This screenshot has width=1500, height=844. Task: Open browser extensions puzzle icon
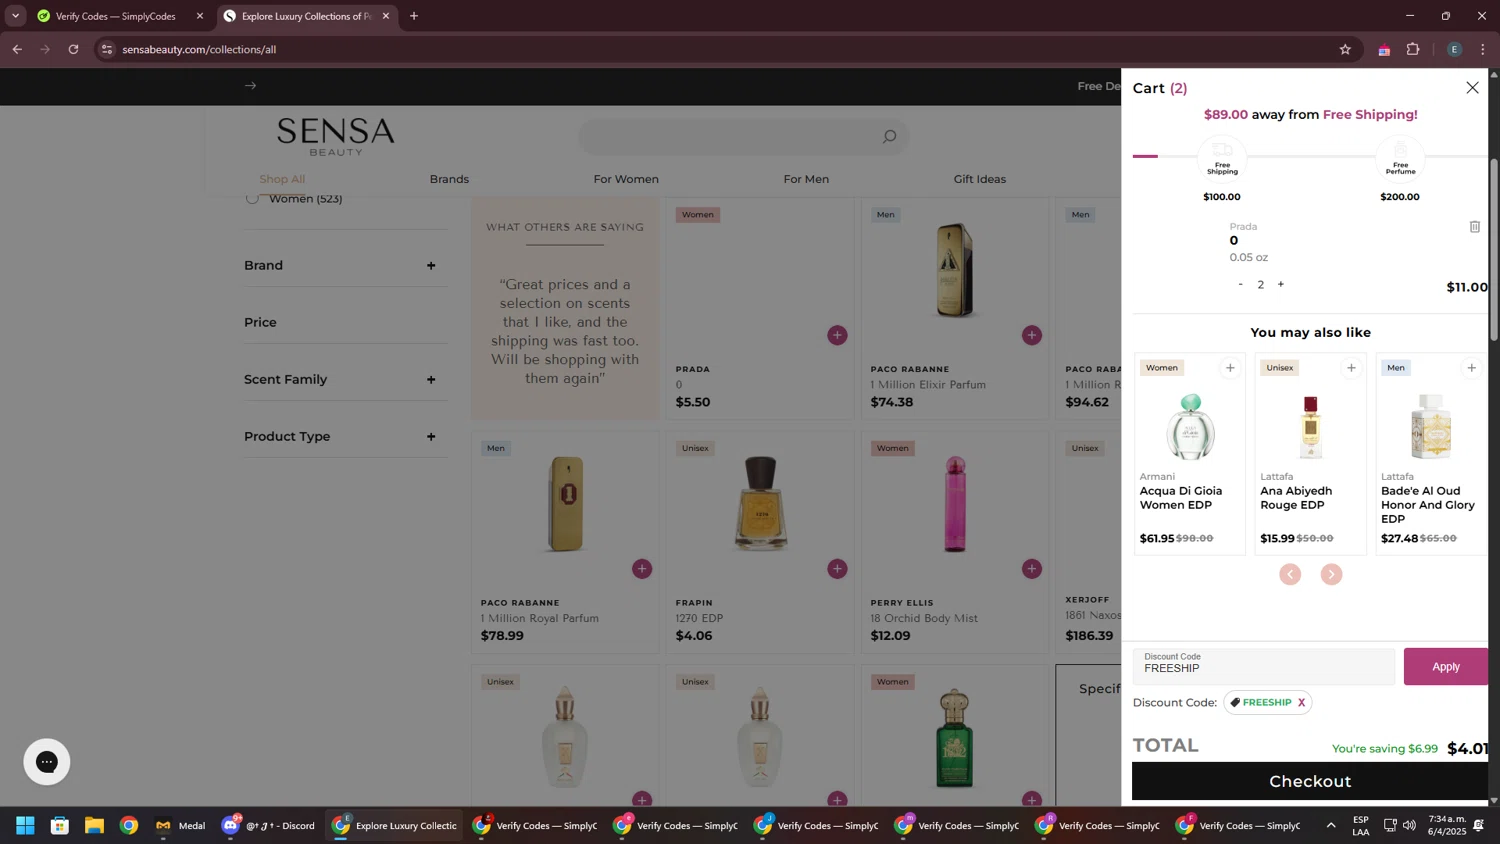1413,49
